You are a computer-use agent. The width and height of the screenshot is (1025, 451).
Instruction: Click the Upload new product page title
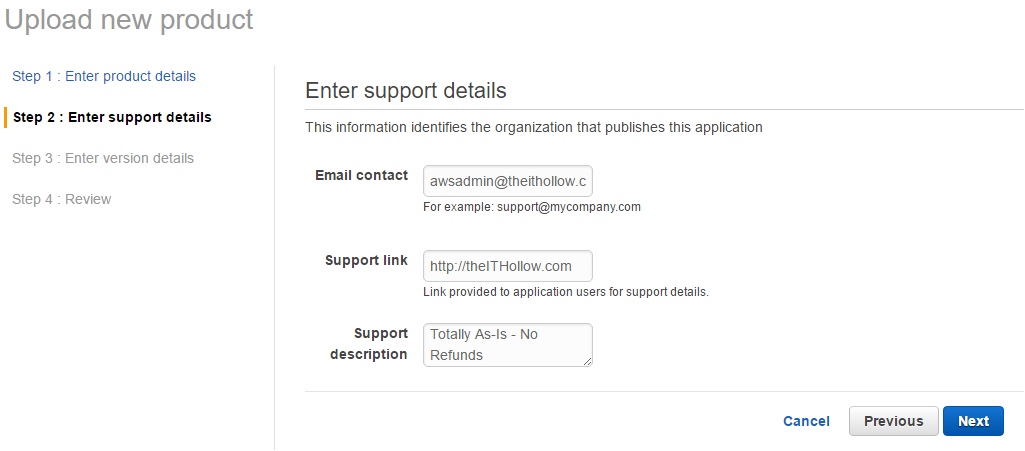click(x=129, y=19)
